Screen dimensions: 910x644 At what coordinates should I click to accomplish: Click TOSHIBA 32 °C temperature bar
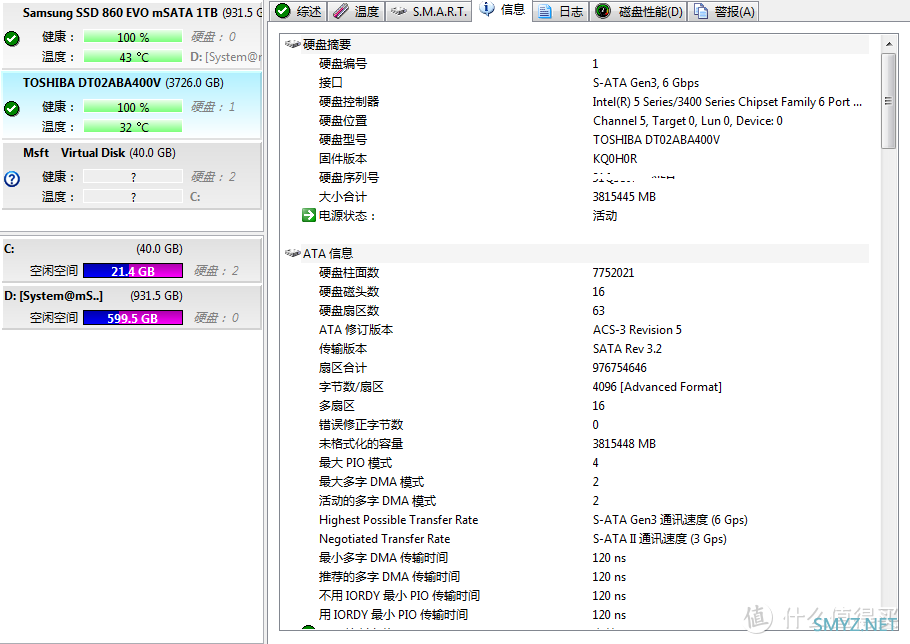[133, 126]
